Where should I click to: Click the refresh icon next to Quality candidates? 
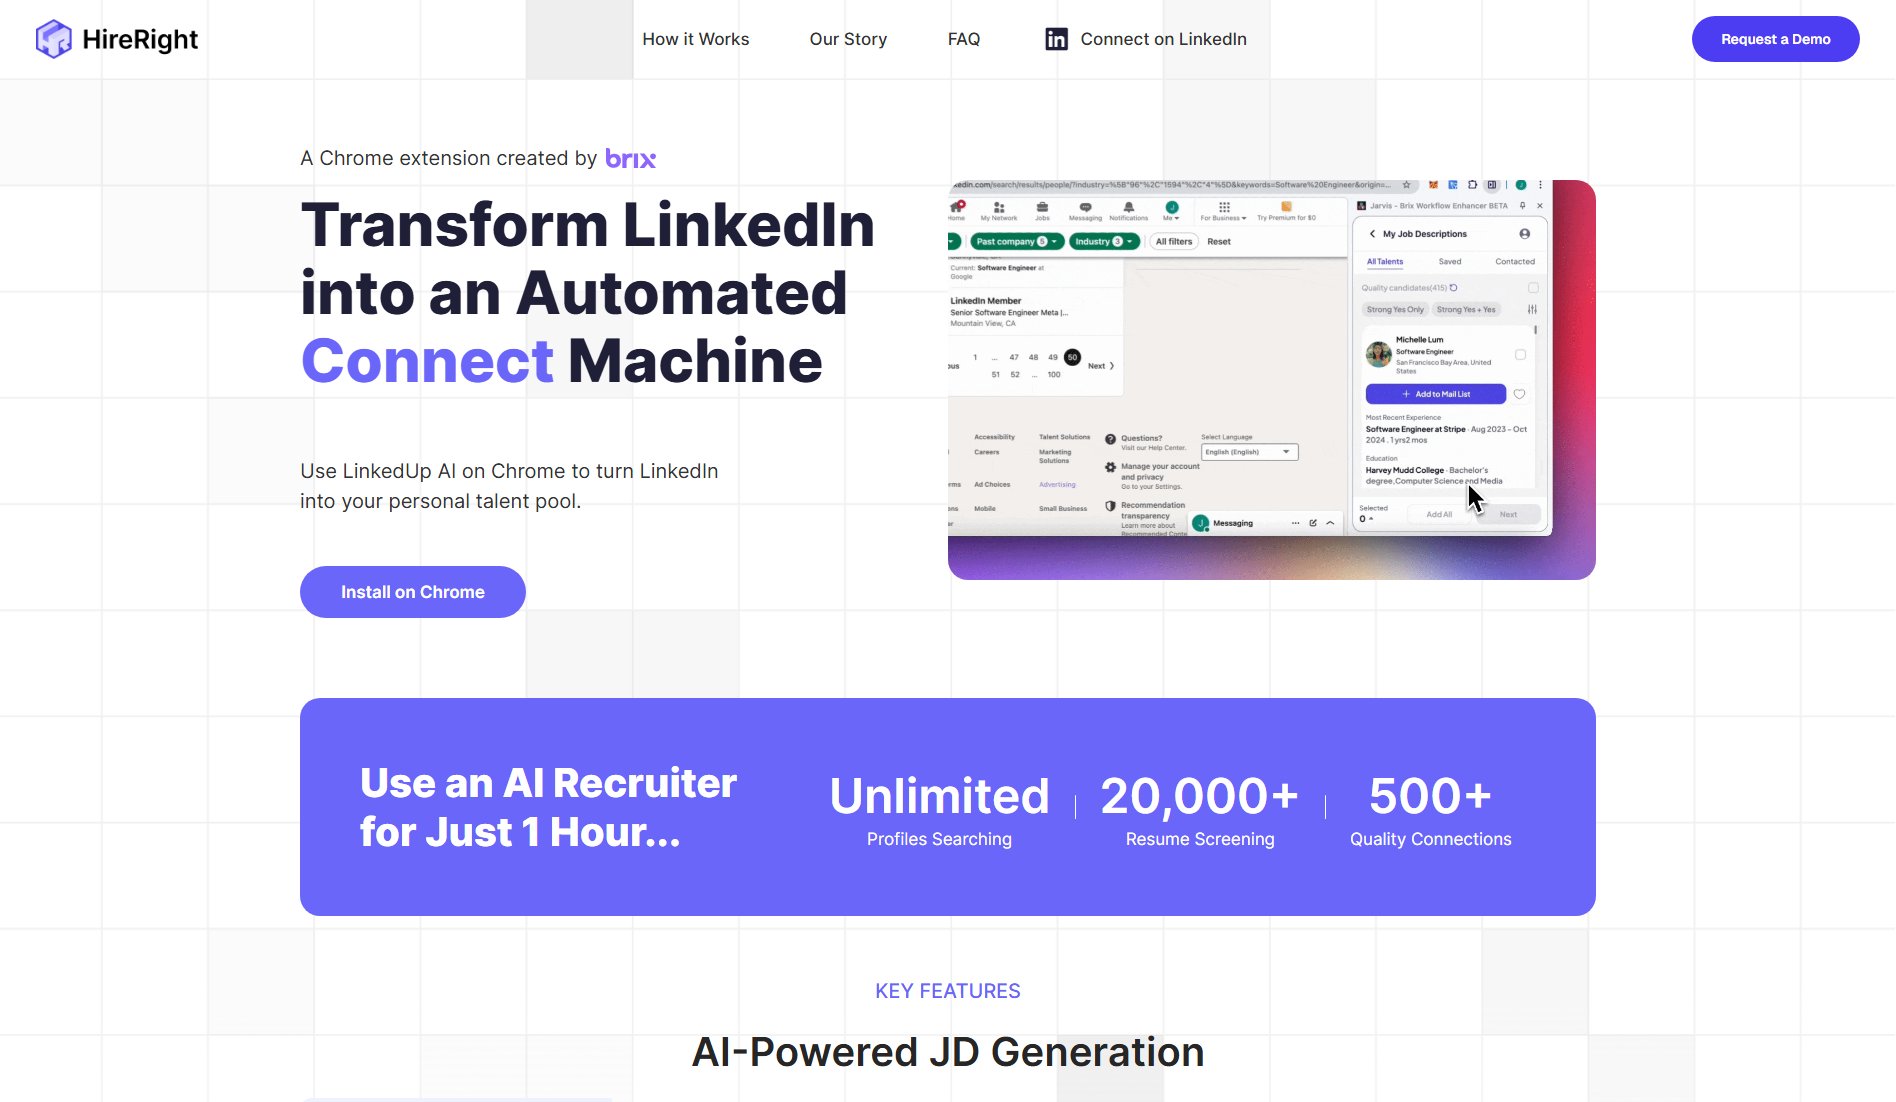point(1454,288)
